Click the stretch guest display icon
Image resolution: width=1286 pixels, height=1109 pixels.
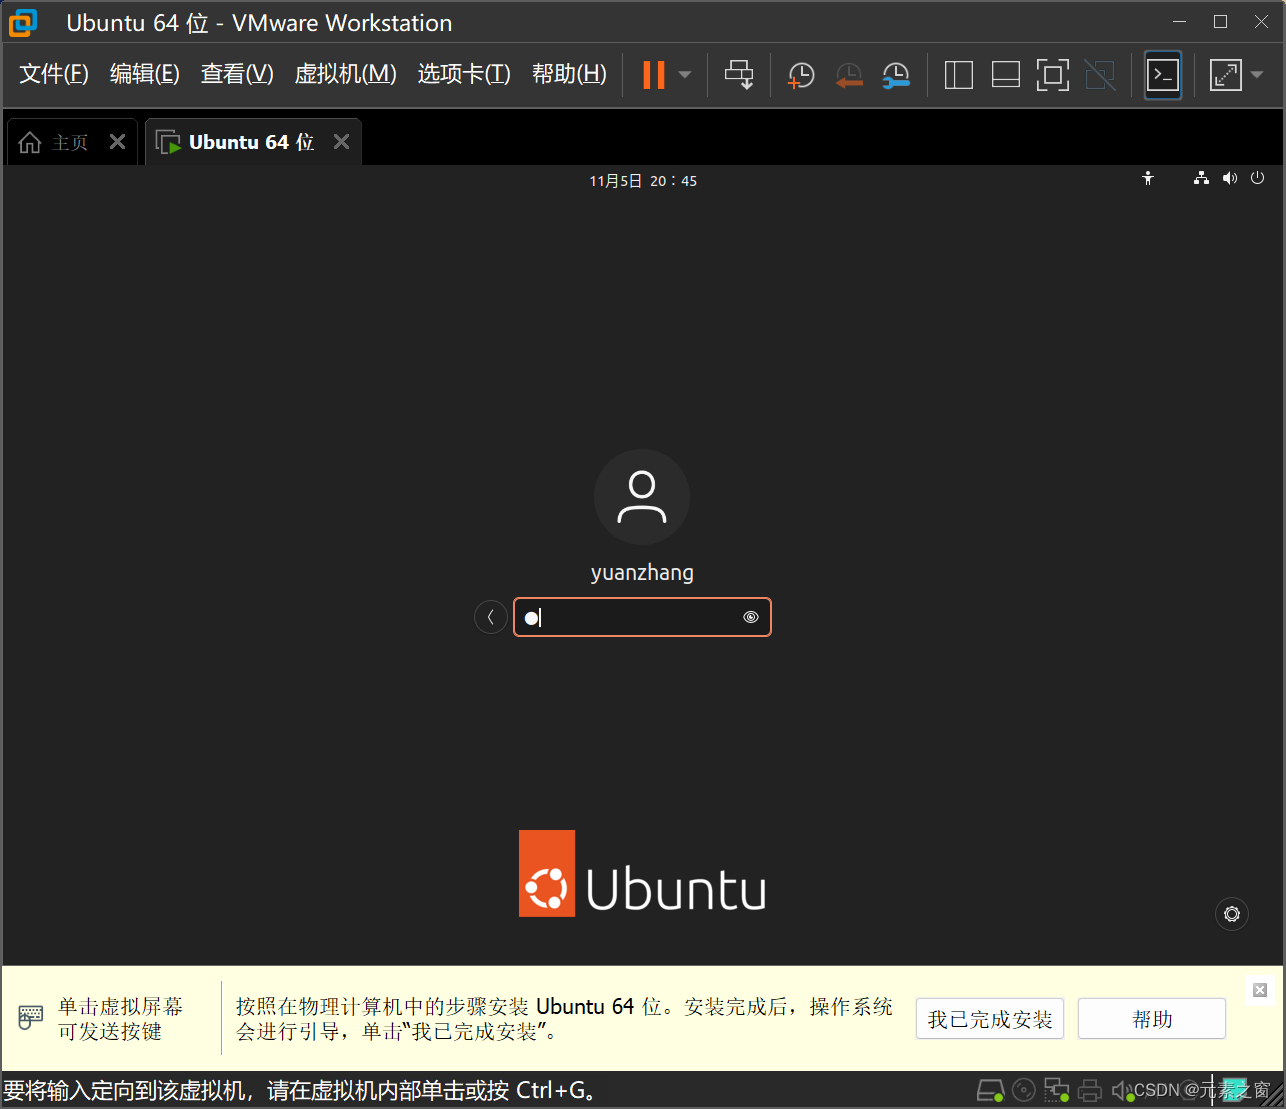click(1226, 75)
